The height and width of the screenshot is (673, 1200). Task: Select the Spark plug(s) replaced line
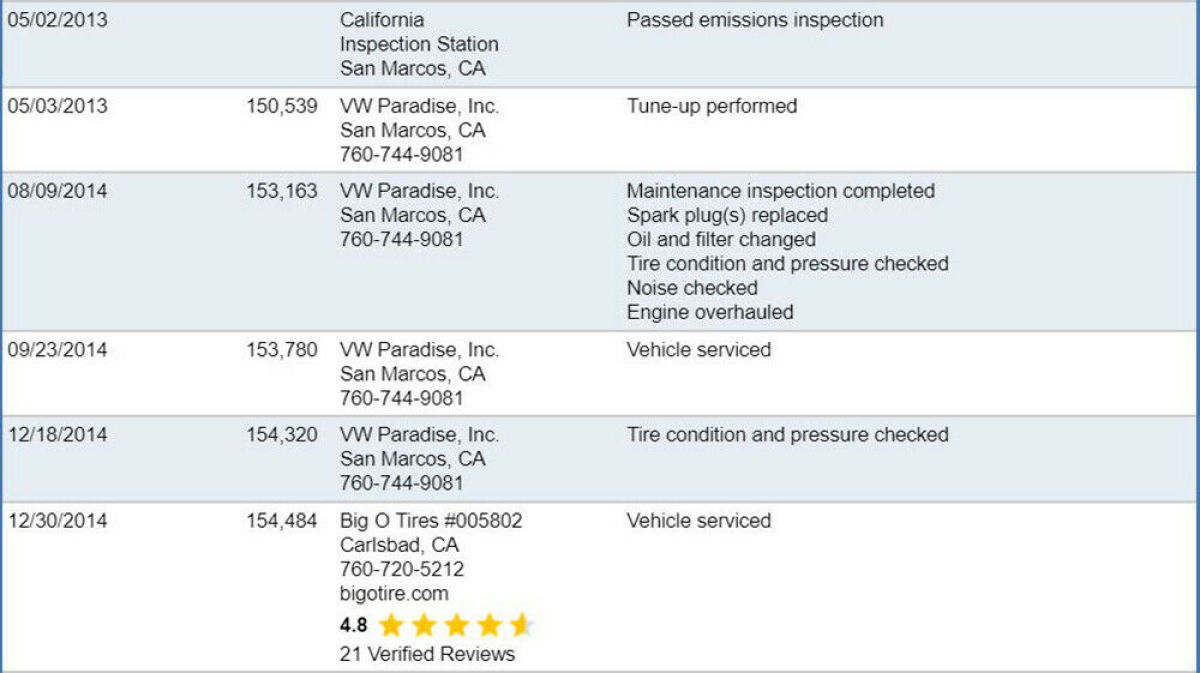point(727,215)
